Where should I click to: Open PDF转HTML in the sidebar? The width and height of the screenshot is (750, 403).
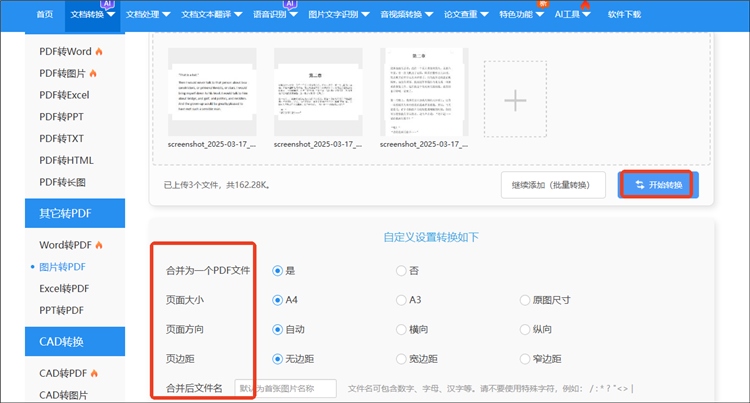coord(66,160)
